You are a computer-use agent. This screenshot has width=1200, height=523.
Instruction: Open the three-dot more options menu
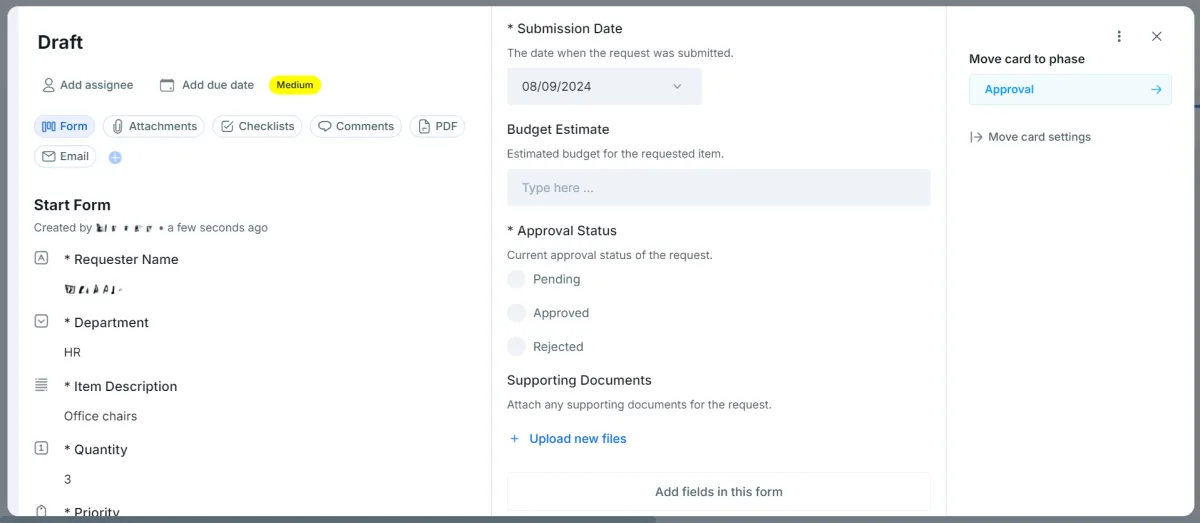point(1119,36)
